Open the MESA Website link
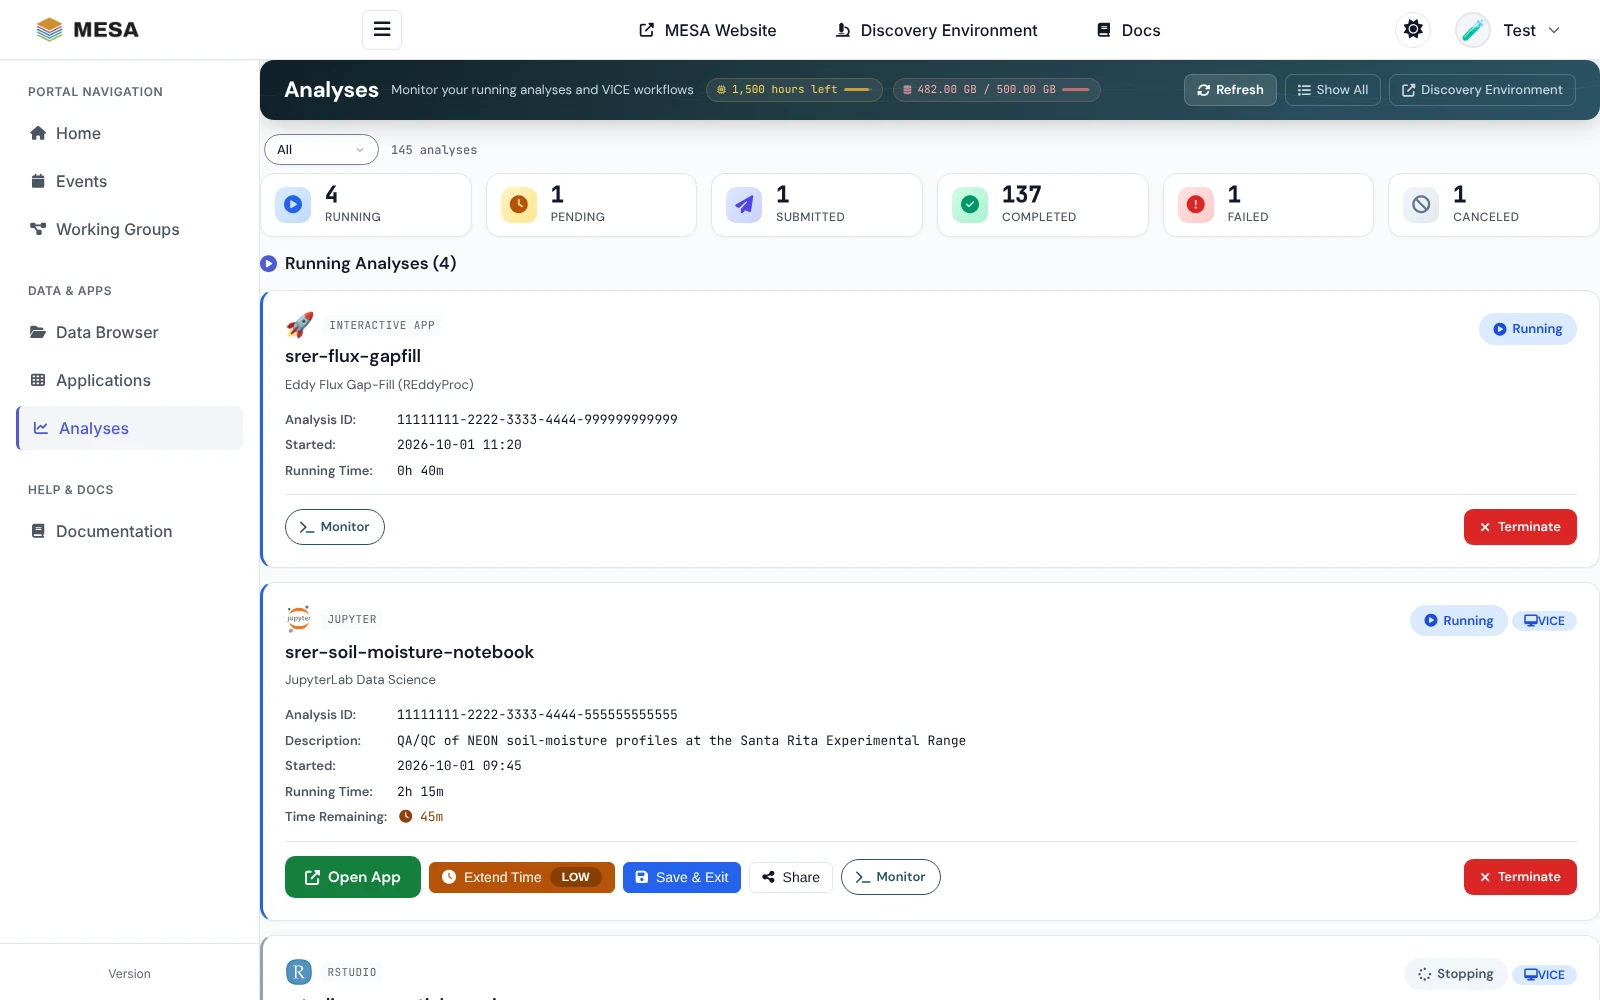1600x1000 pixels. click(708, 30)
